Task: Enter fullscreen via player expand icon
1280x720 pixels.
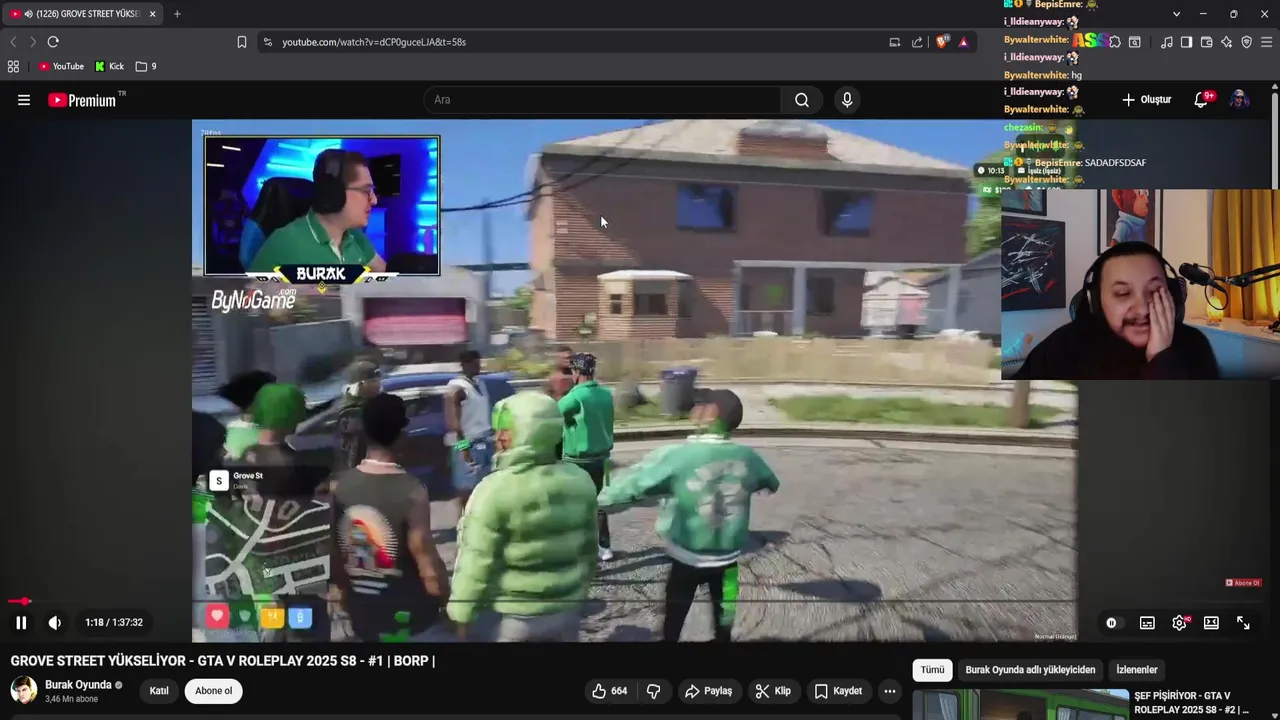Action: [1243, 622]
